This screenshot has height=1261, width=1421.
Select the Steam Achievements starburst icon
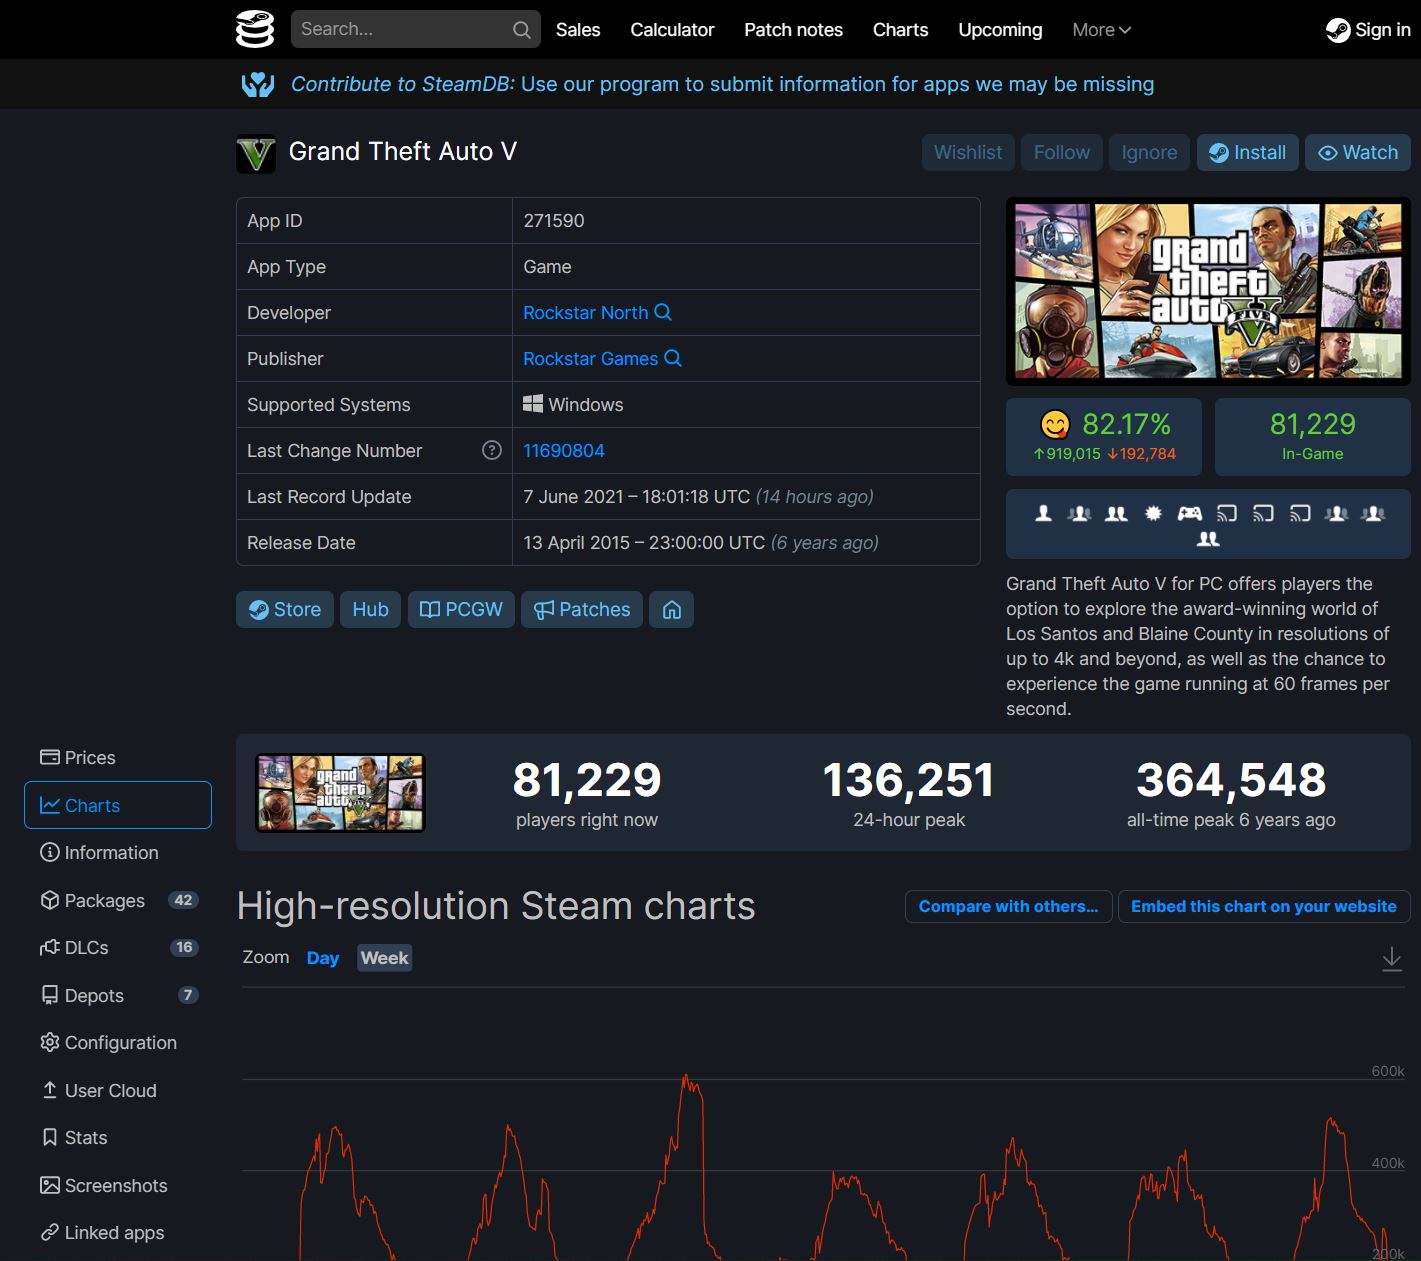pyautogui.click(x=1153, y=513)
